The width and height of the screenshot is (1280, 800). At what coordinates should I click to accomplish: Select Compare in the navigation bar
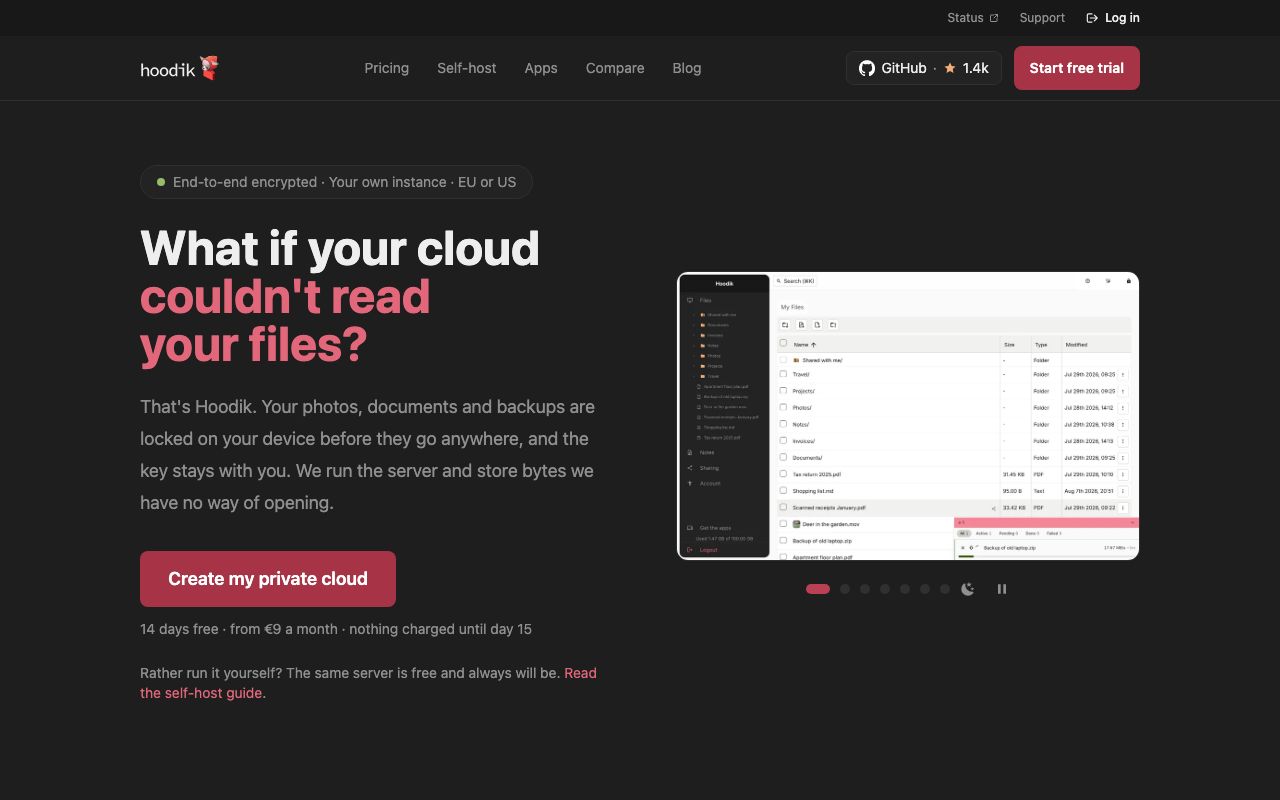tap(615, 68)
